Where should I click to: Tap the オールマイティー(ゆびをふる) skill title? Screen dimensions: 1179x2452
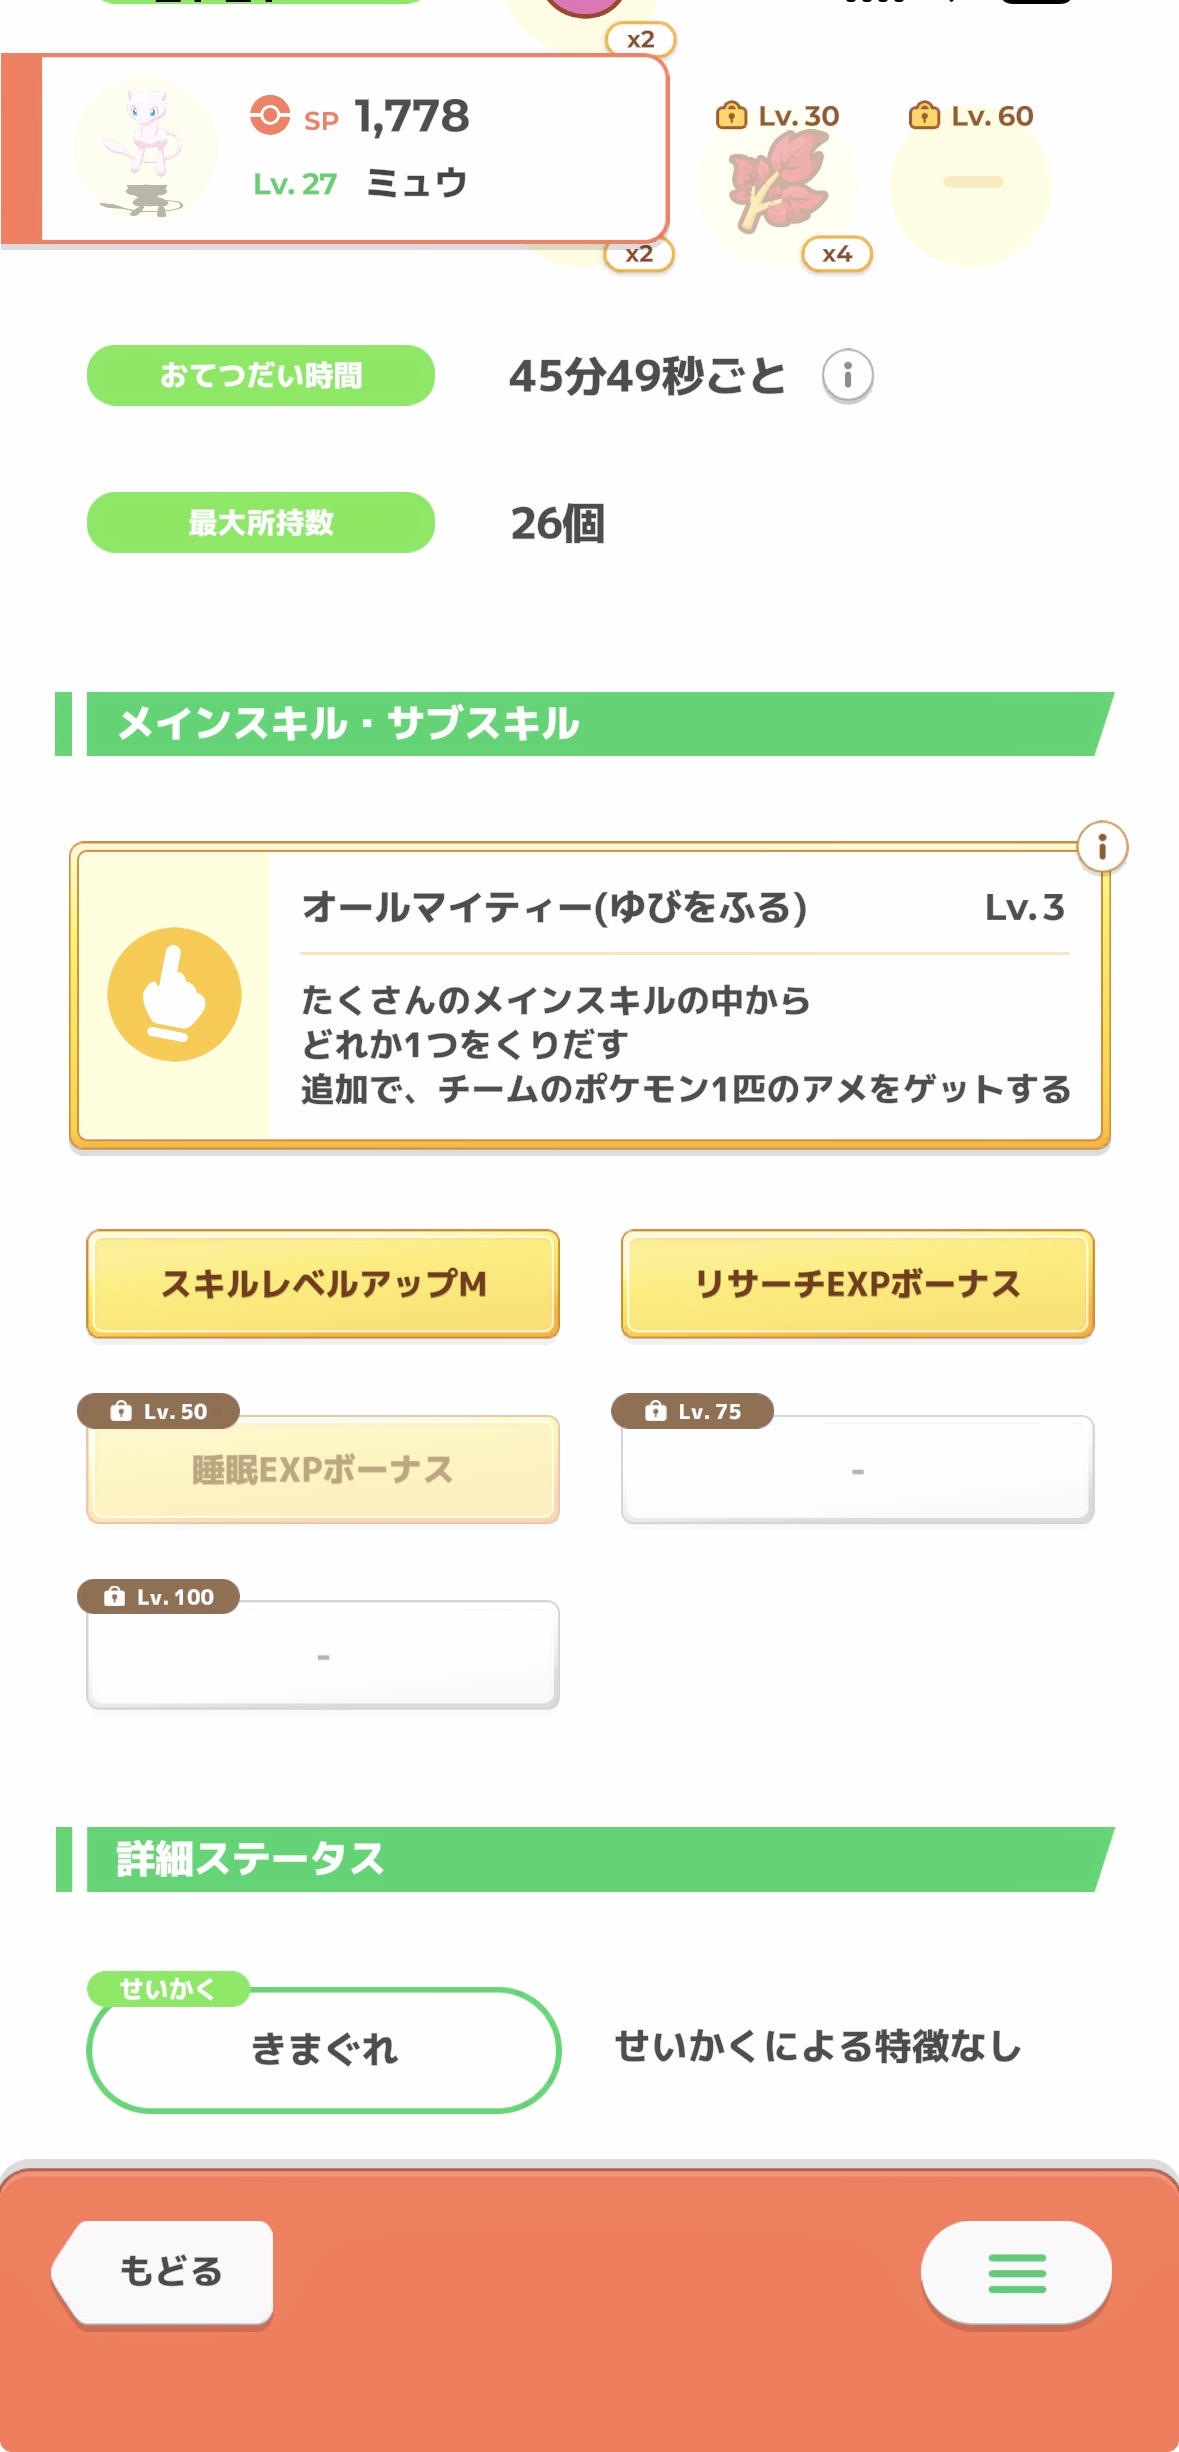click(554, 908)
